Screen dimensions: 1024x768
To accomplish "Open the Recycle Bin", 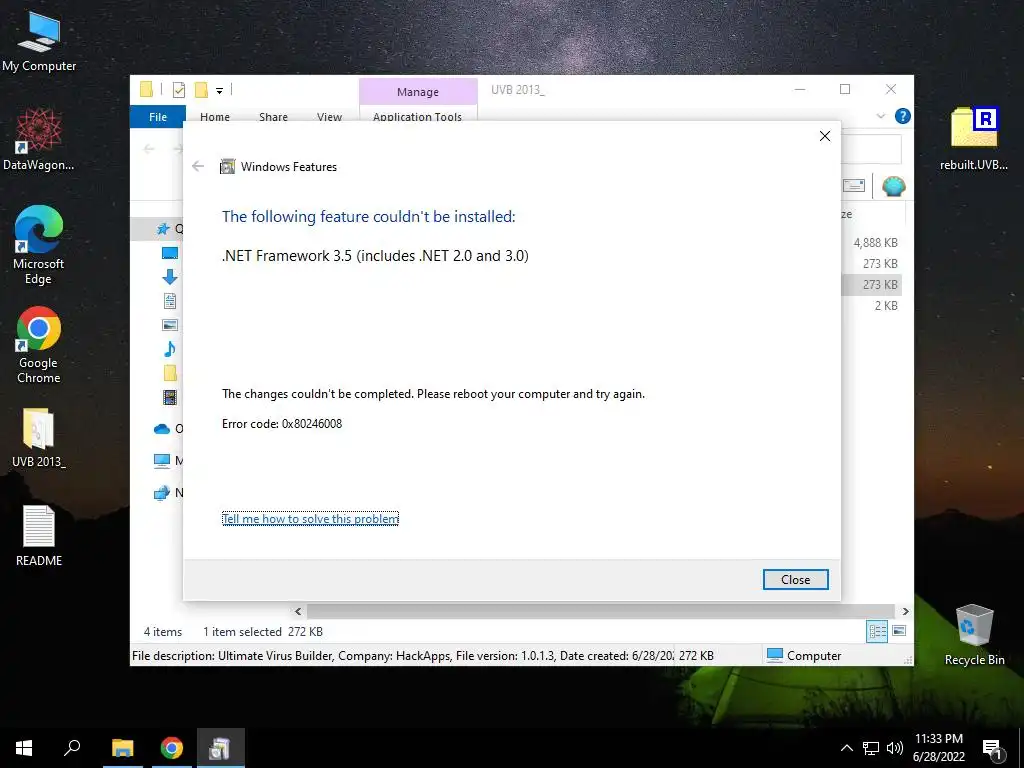I will [x=974, y=634].
